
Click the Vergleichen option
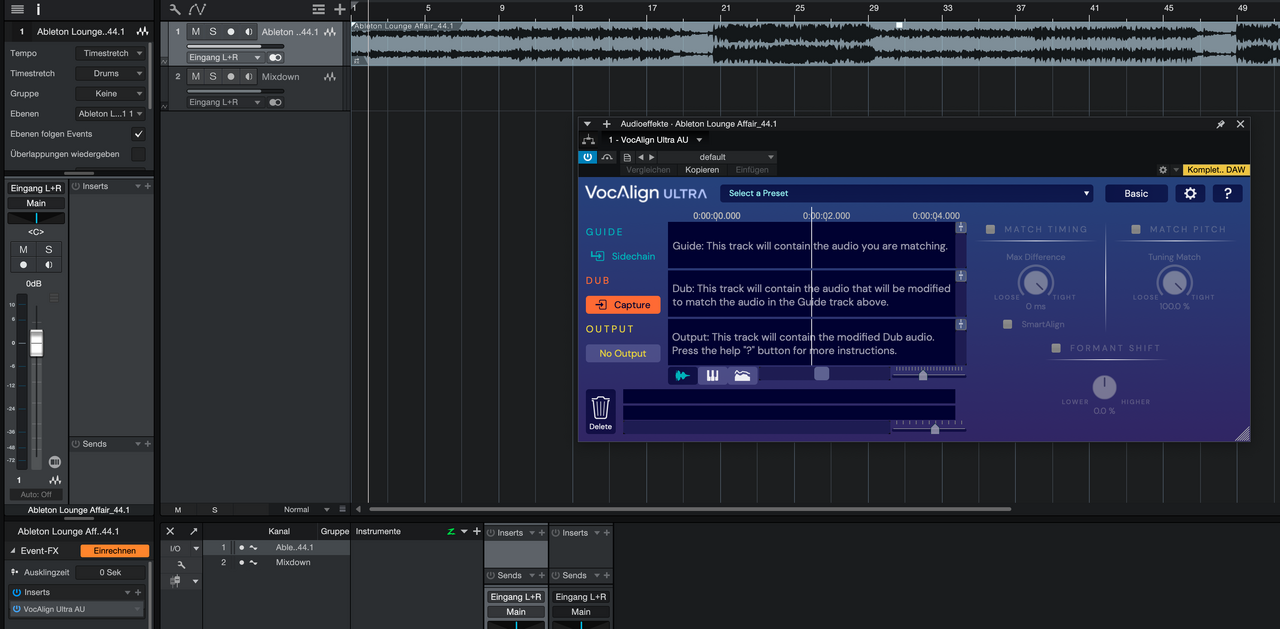648,170
